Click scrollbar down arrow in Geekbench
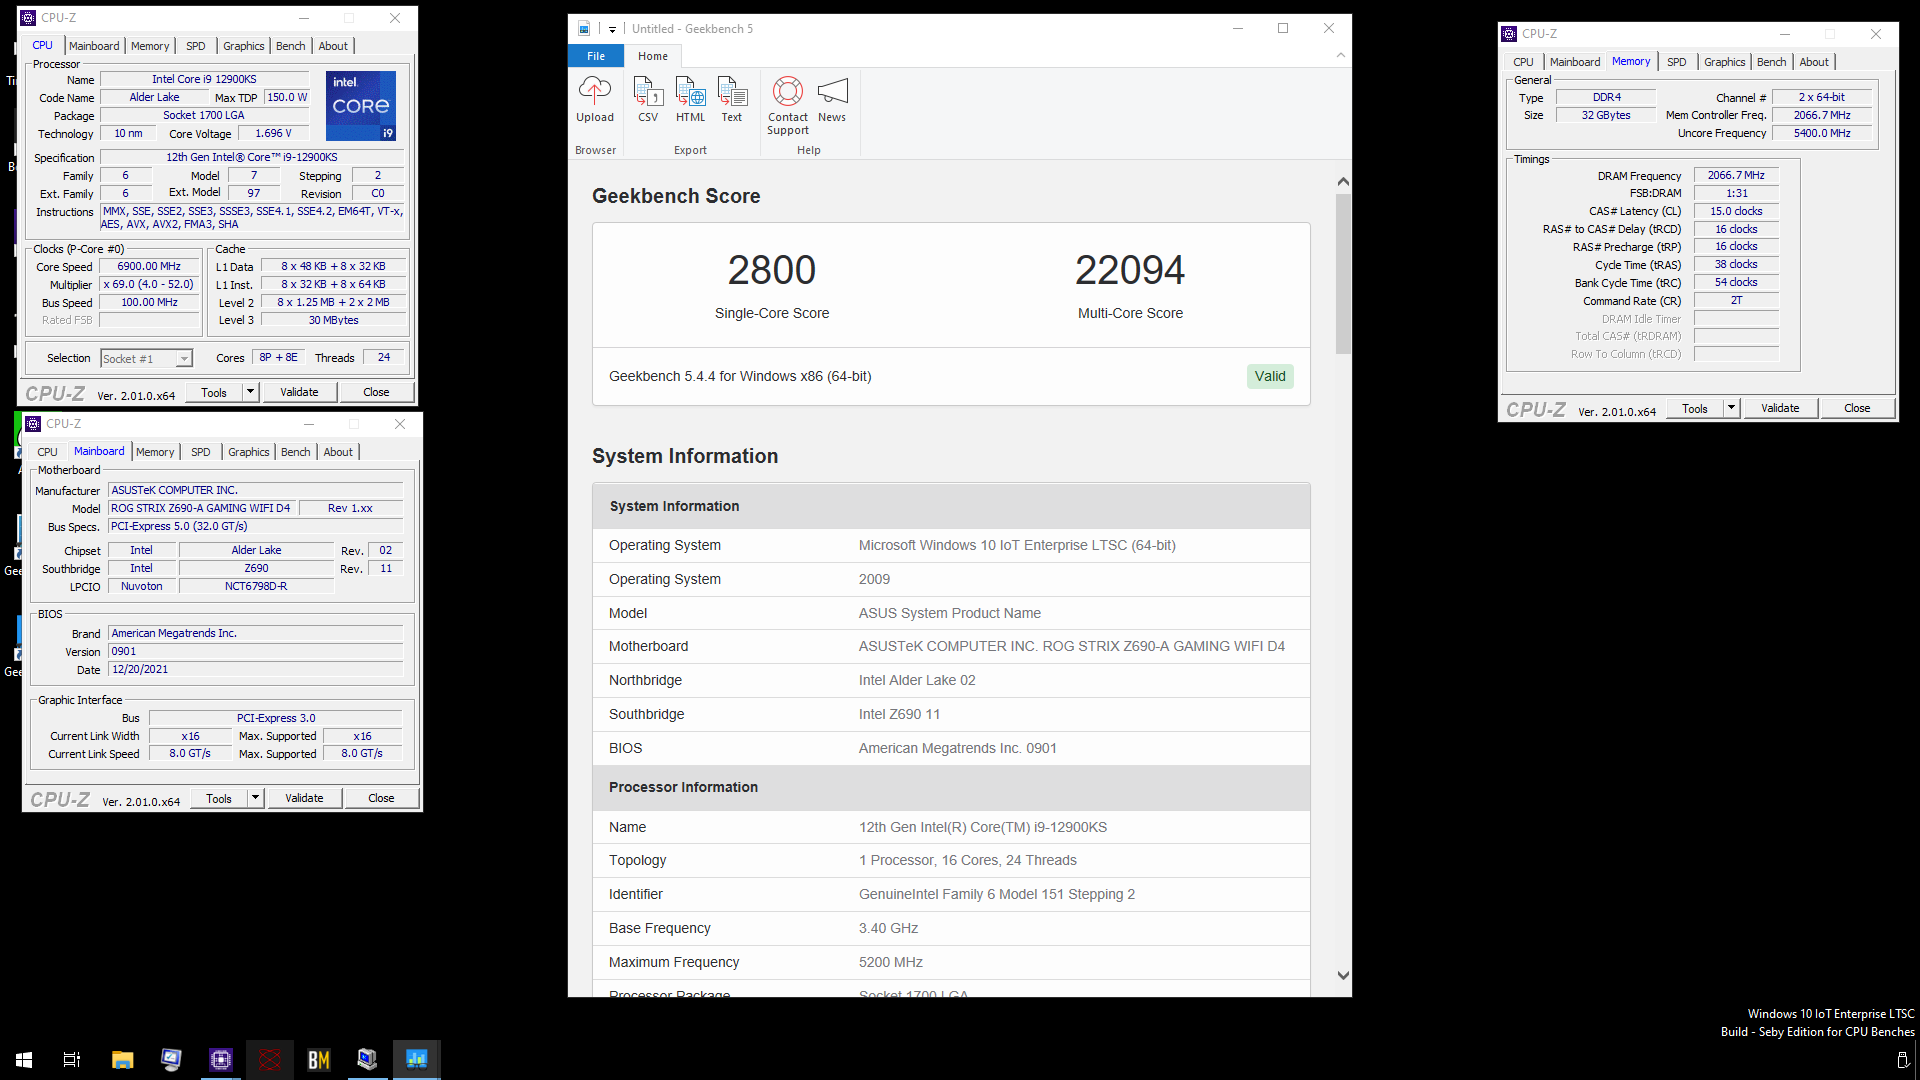 tap(1343, 975)
